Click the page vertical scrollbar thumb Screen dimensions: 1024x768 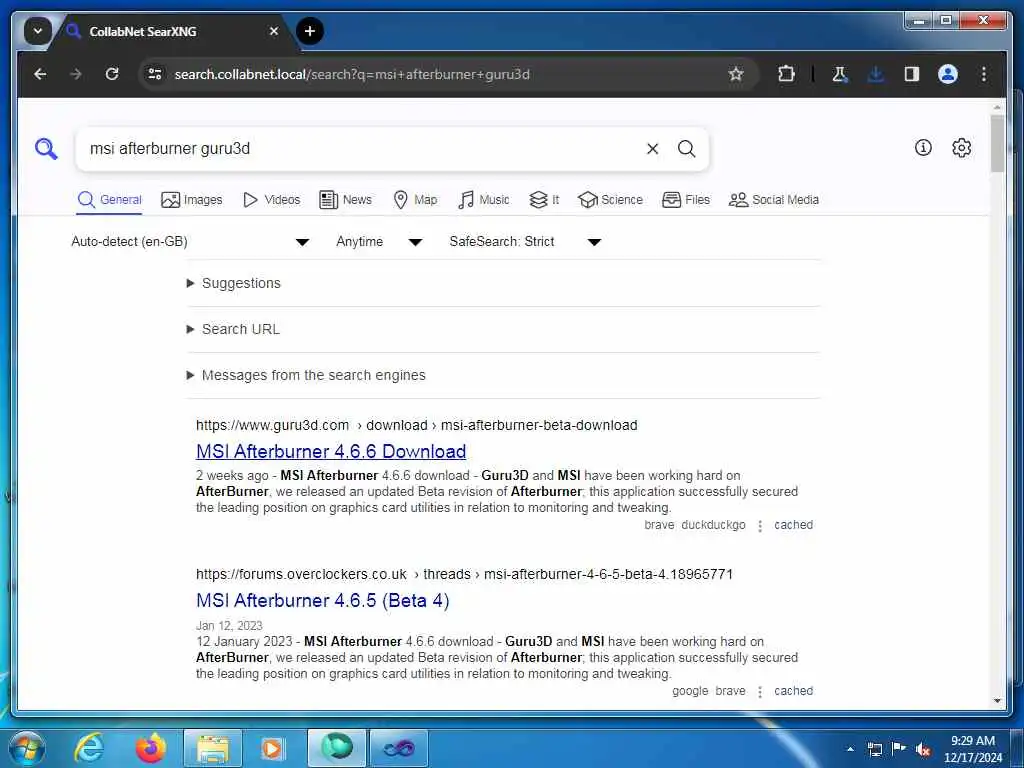pos(997,144)
